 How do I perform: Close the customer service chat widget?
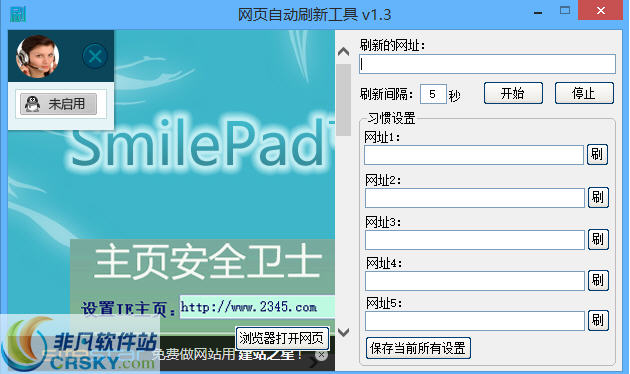95,56
